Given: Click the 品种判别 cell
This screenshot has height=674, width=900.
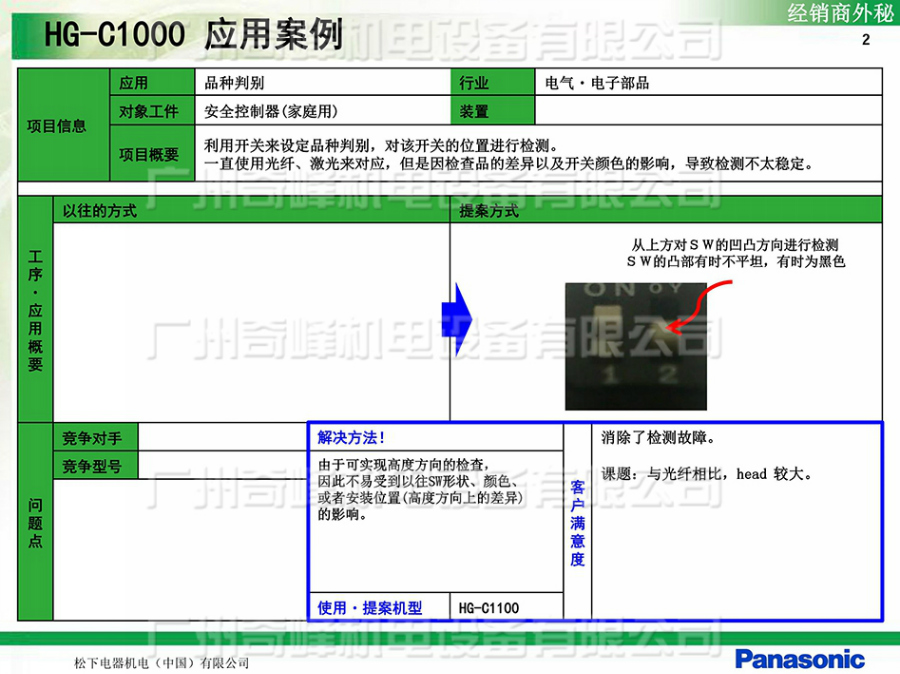Looking at the screenshot, I should click(322, 83).
